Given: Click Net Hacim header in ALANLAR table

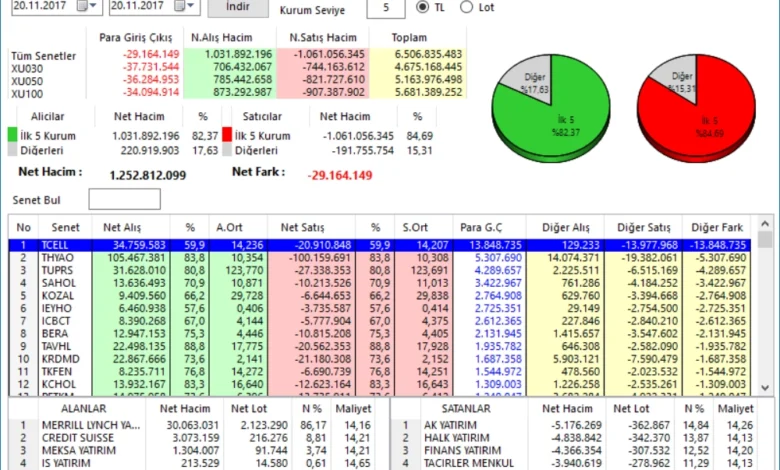Looking at the screenshot, I should [x=185, y=409].
